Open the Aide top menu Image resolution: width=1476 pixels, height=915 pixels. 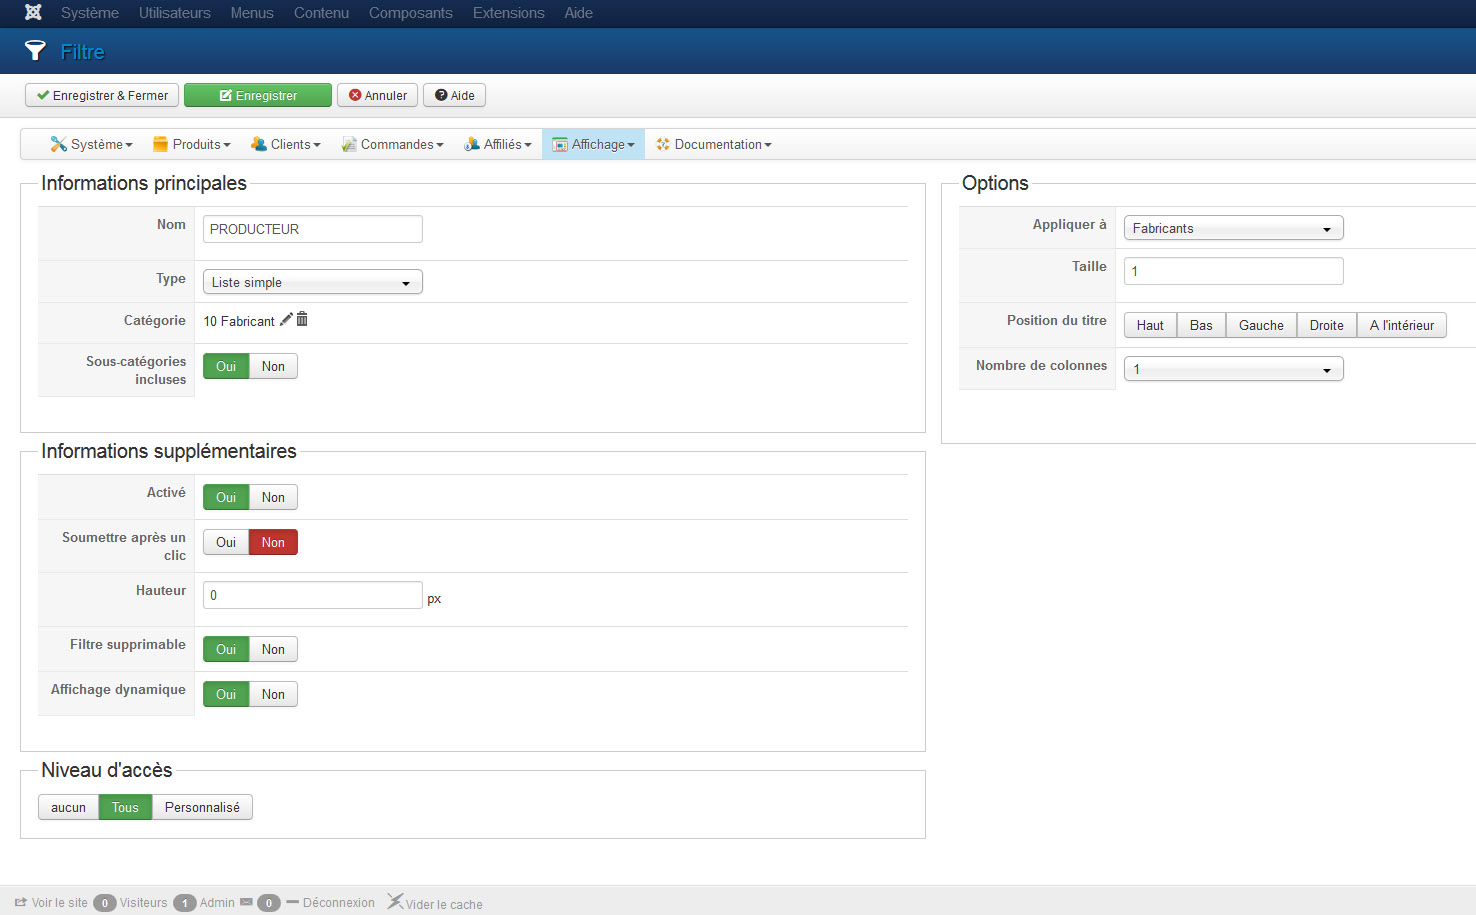[578, 13]
